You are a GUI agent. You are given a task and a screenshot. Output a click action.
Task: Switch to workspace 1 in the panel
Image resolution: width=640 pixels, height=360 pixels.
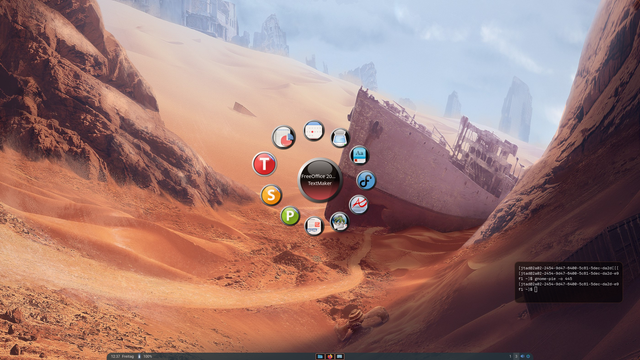[510, 356]
